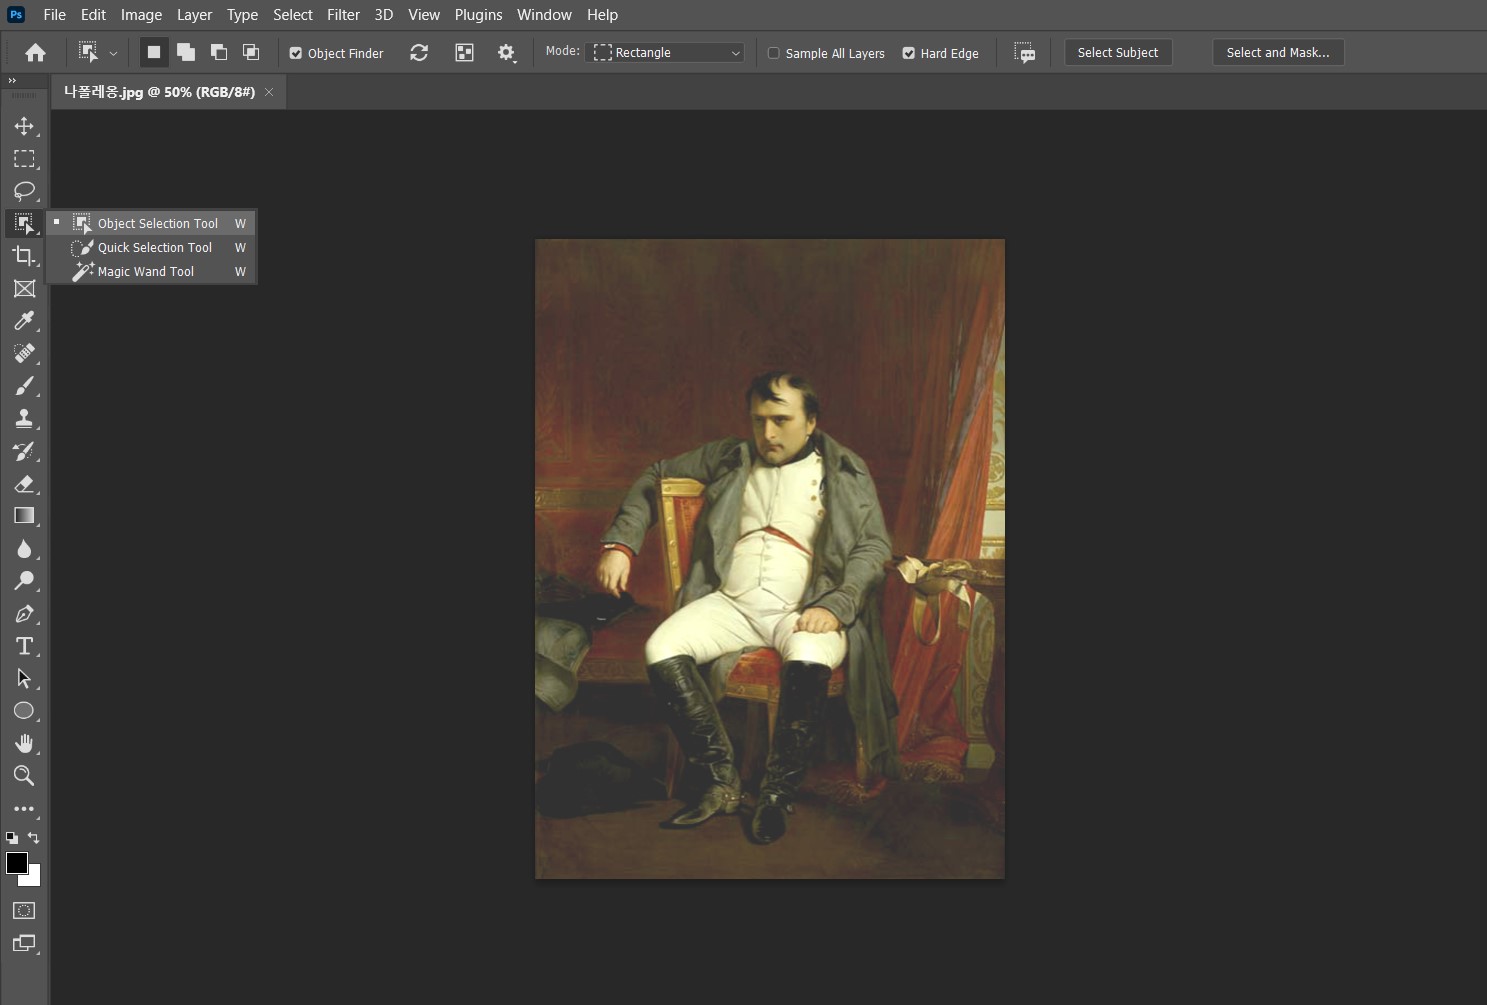Open selection feedback speech-bubble icon
The width and height of the screenshot is (1487, 1005).
point(1024,53)
